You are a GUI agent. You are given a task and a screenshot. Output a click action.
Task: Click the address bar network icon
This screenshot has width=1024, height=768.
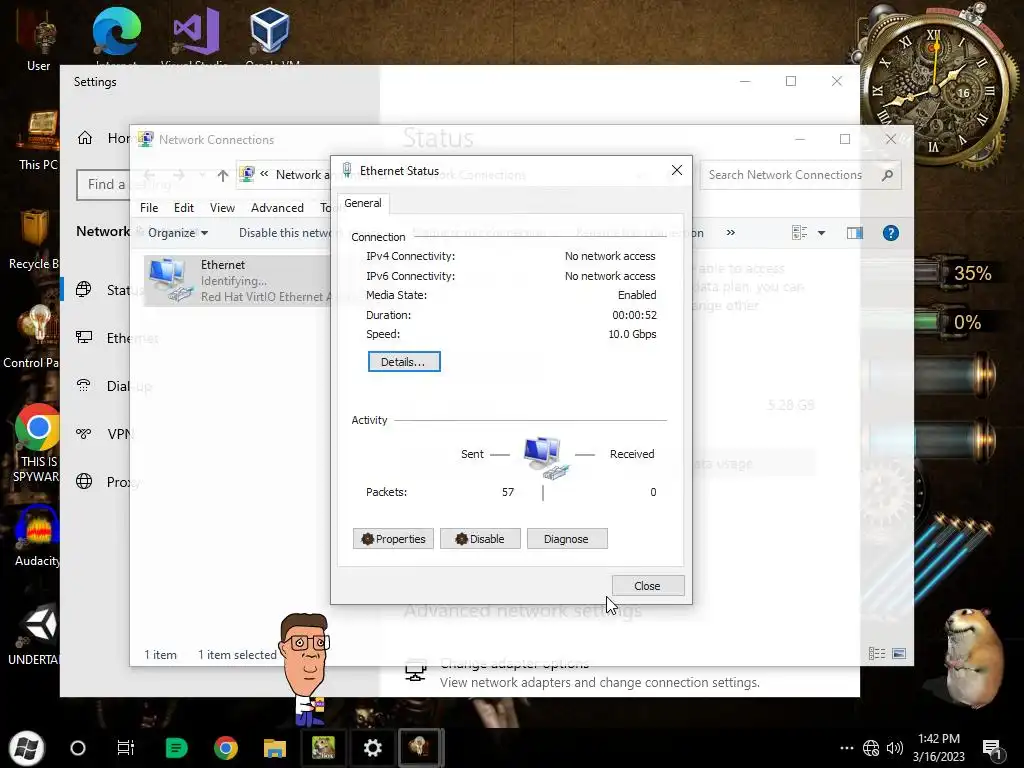[x=247, y=174]
